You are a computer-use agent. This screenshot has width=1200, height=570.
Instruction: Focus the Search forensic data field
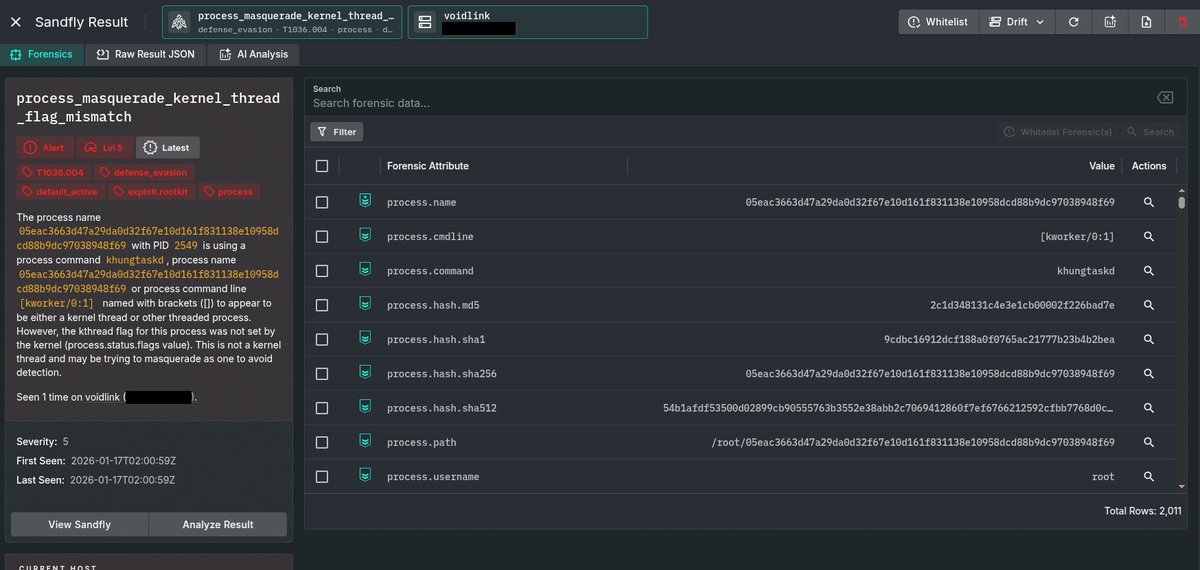728,103
